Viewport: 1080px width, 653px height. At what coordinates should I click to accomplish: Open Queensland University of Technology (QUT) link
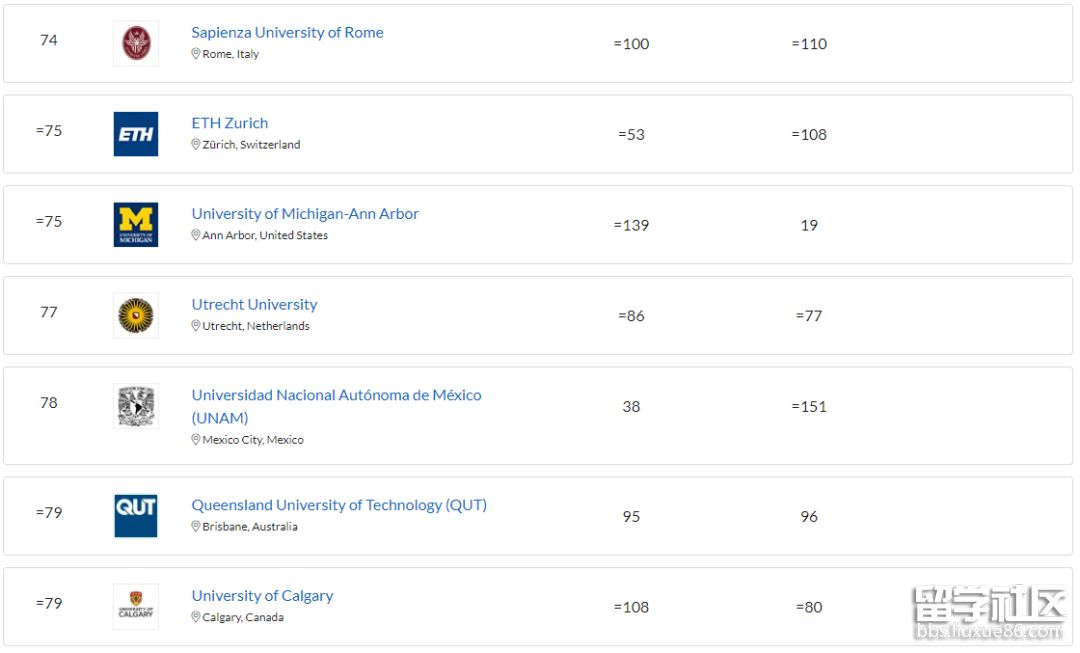click(x=339, y=505)
